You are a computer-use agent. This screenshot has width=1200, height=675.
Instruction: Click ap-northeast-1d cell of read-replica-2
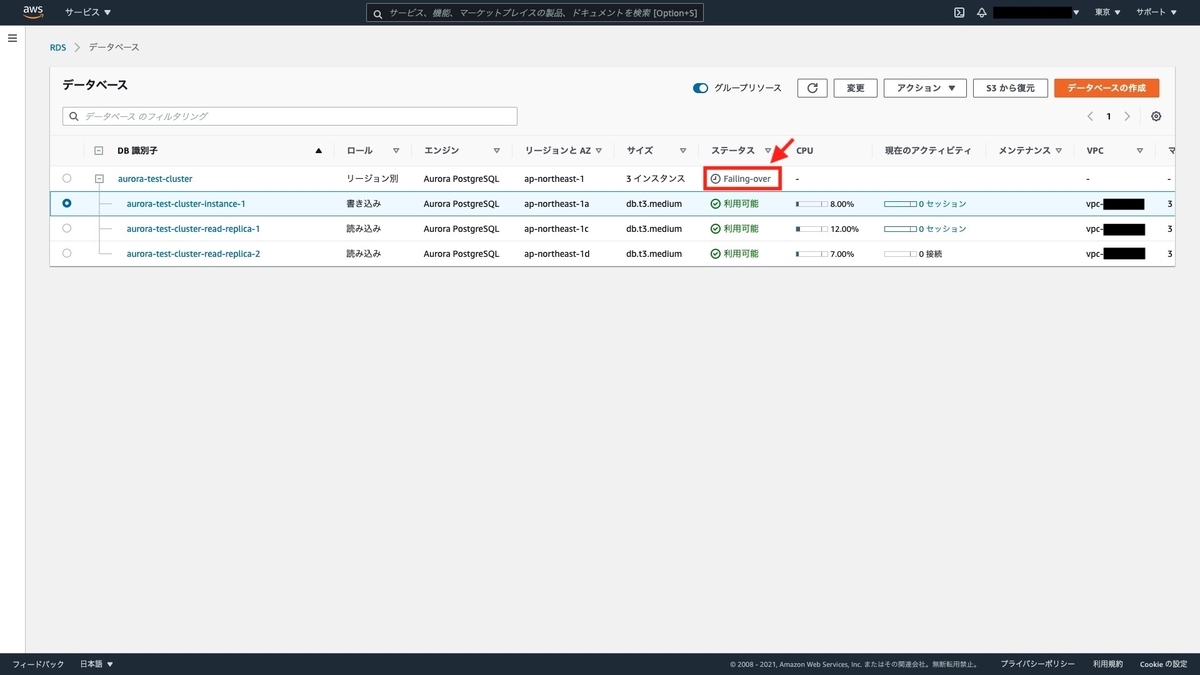[x=557, y=254]
